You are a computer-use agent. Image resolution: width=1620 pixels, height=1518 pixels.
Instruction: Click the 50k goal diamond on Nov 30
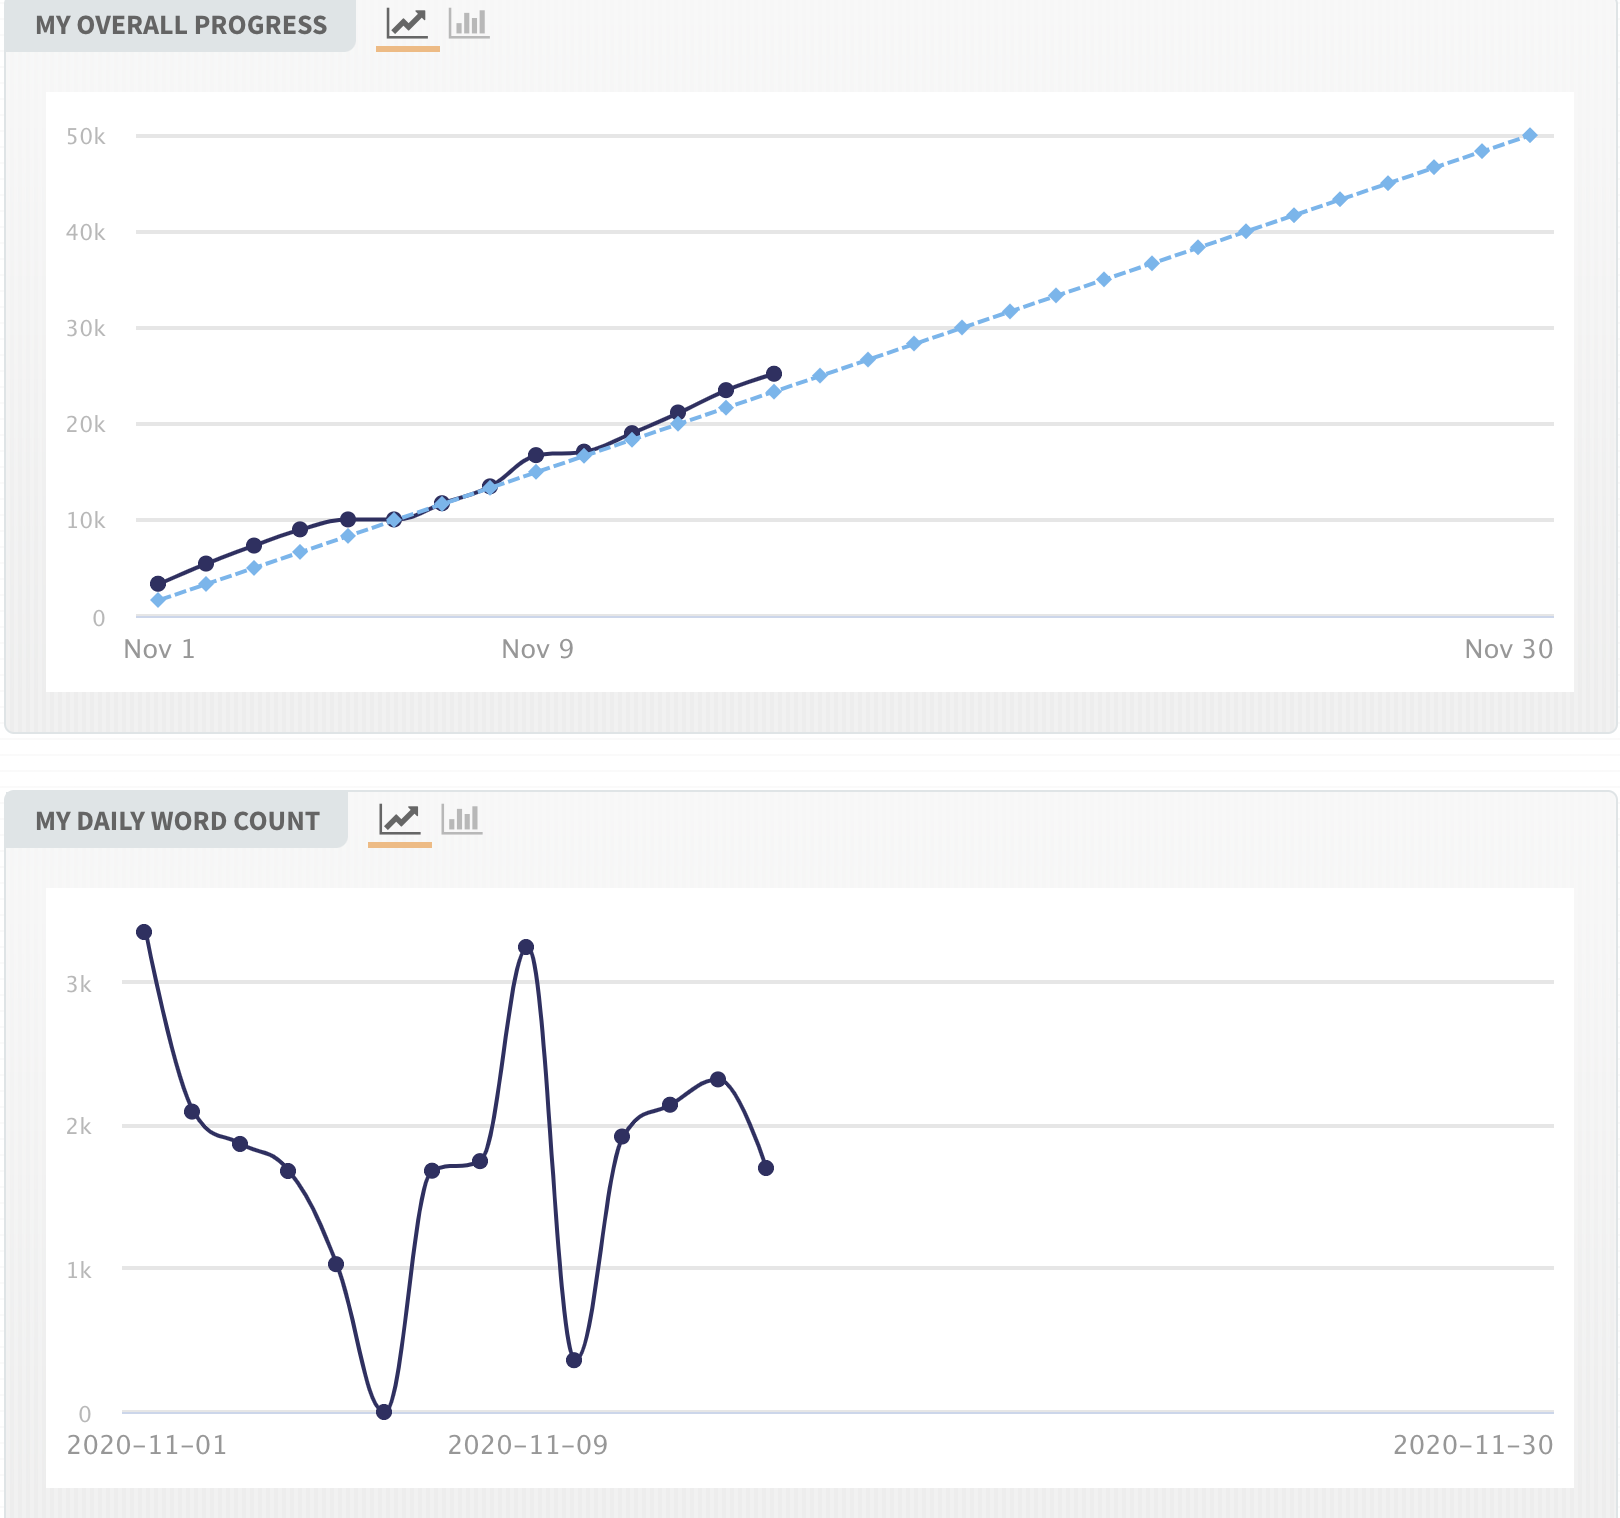tap(1530, 135)
